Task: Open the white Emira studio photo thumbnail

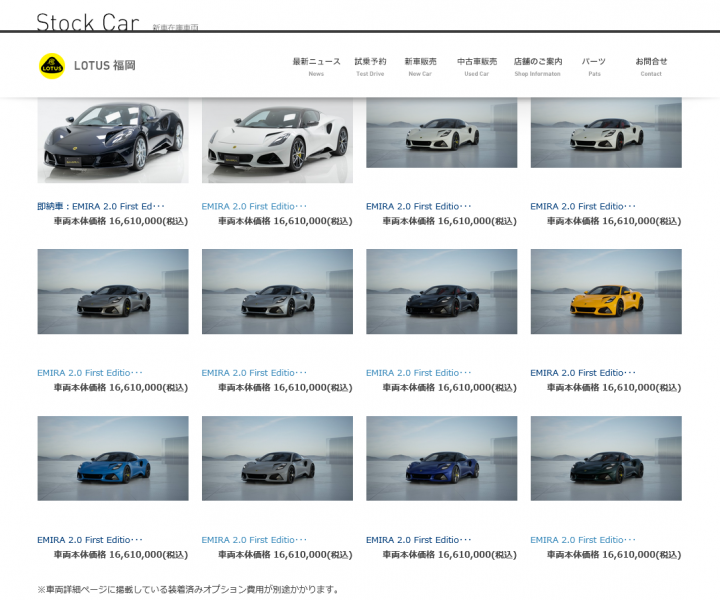Action: pyautogui.click(x=277, y=140)
